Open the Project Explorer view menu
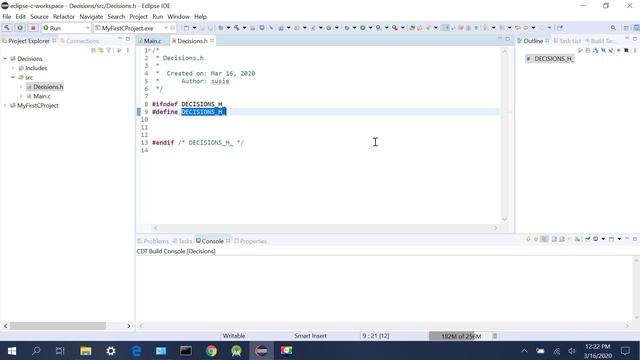The width and height of the screenshot is (640, 360). (128, 50)
